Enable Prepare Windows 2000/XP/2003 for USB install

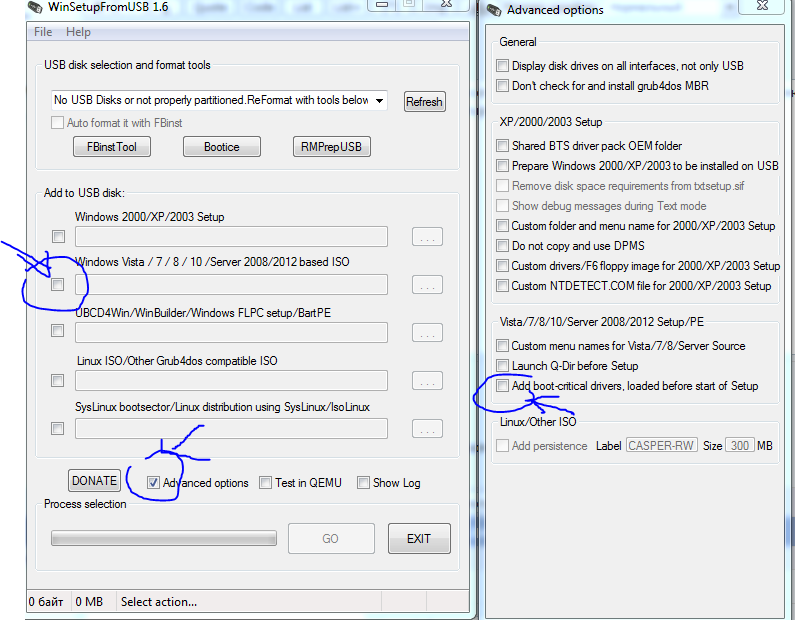pos(502,166)
